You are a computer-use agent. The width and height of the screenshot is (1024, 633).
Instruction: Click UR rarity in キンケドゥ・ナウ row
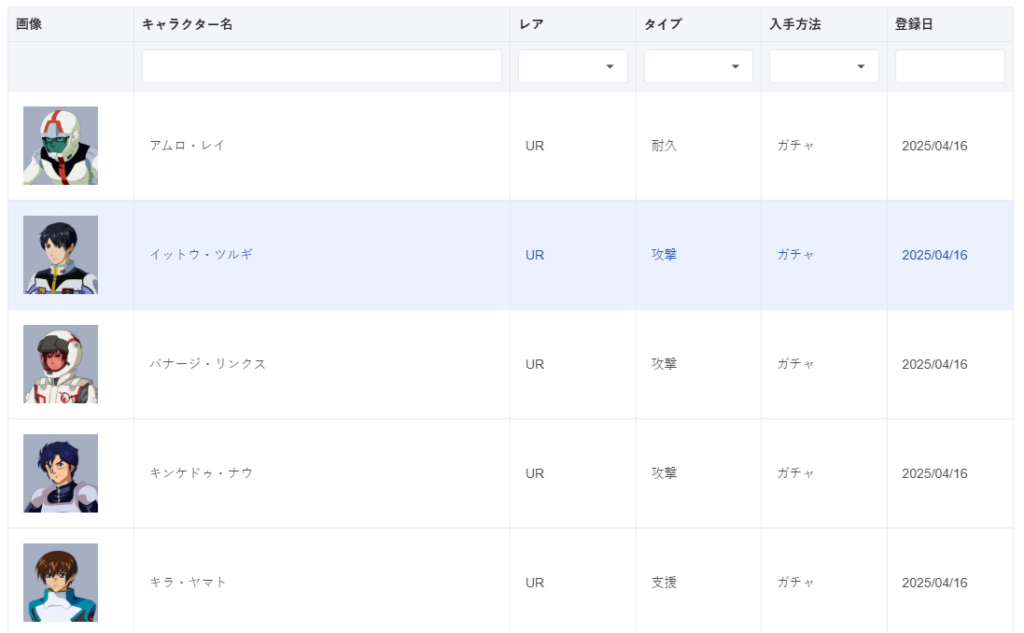535,473
